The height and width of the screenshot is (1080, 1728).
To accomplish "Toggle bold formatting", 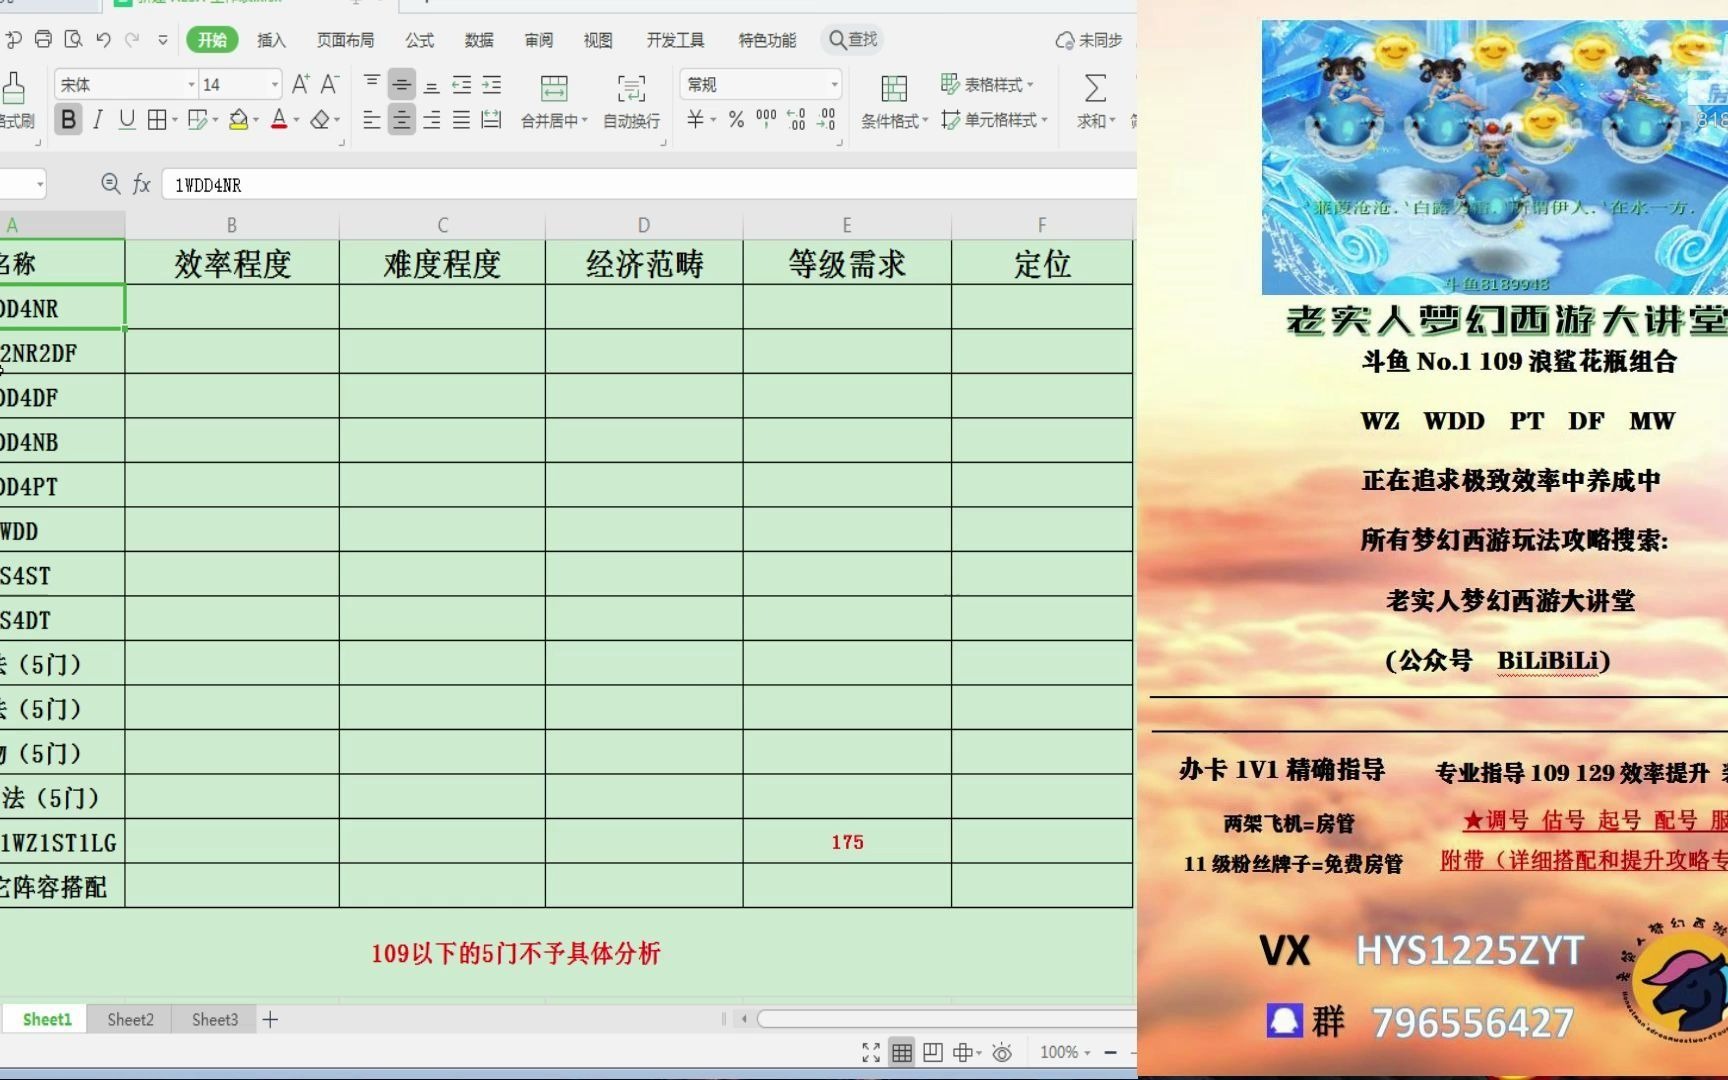I will point(68,120).
